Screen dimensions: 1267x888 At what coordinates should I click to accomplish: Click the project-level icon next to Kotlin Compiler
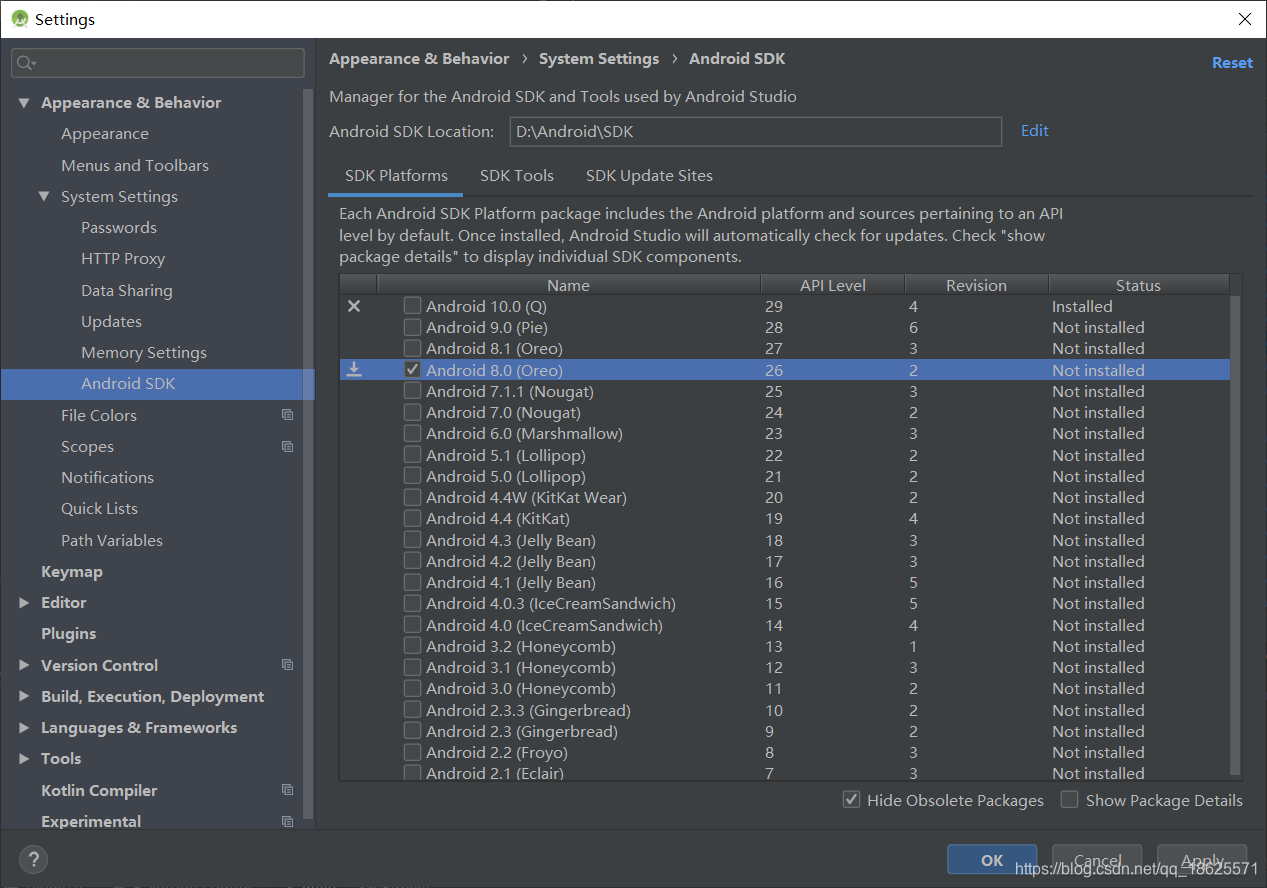click(288, 790)
